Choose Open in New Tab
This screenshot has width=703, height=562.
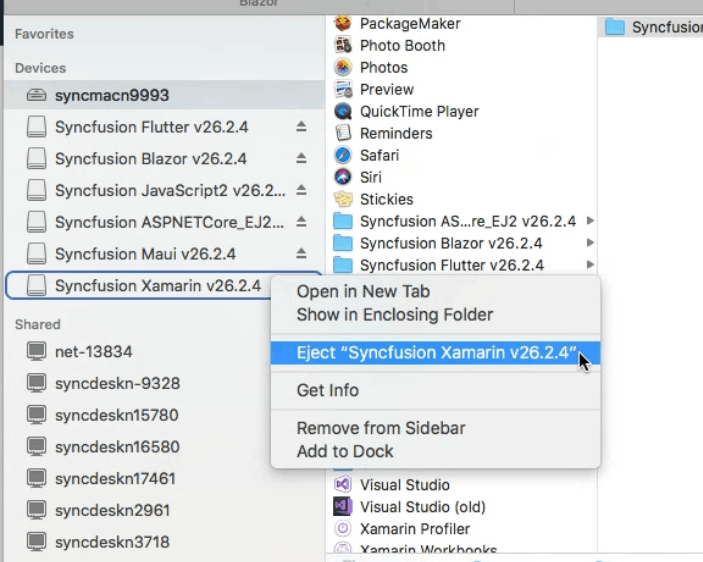tap(435, 291)
